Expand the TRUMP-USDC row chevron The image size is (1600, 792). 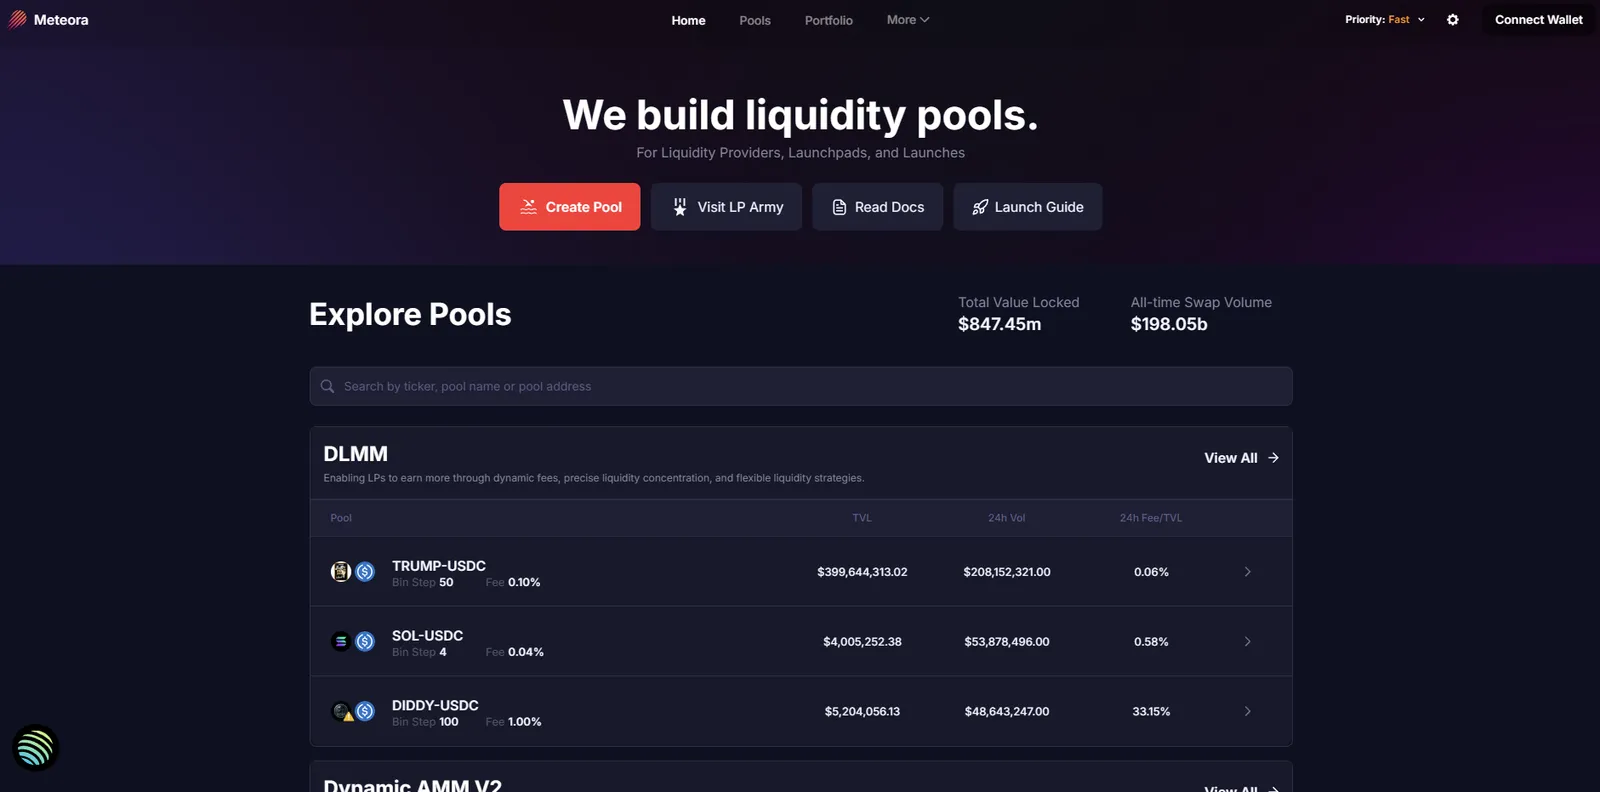pyautogui.click(x=1247, y=572)
